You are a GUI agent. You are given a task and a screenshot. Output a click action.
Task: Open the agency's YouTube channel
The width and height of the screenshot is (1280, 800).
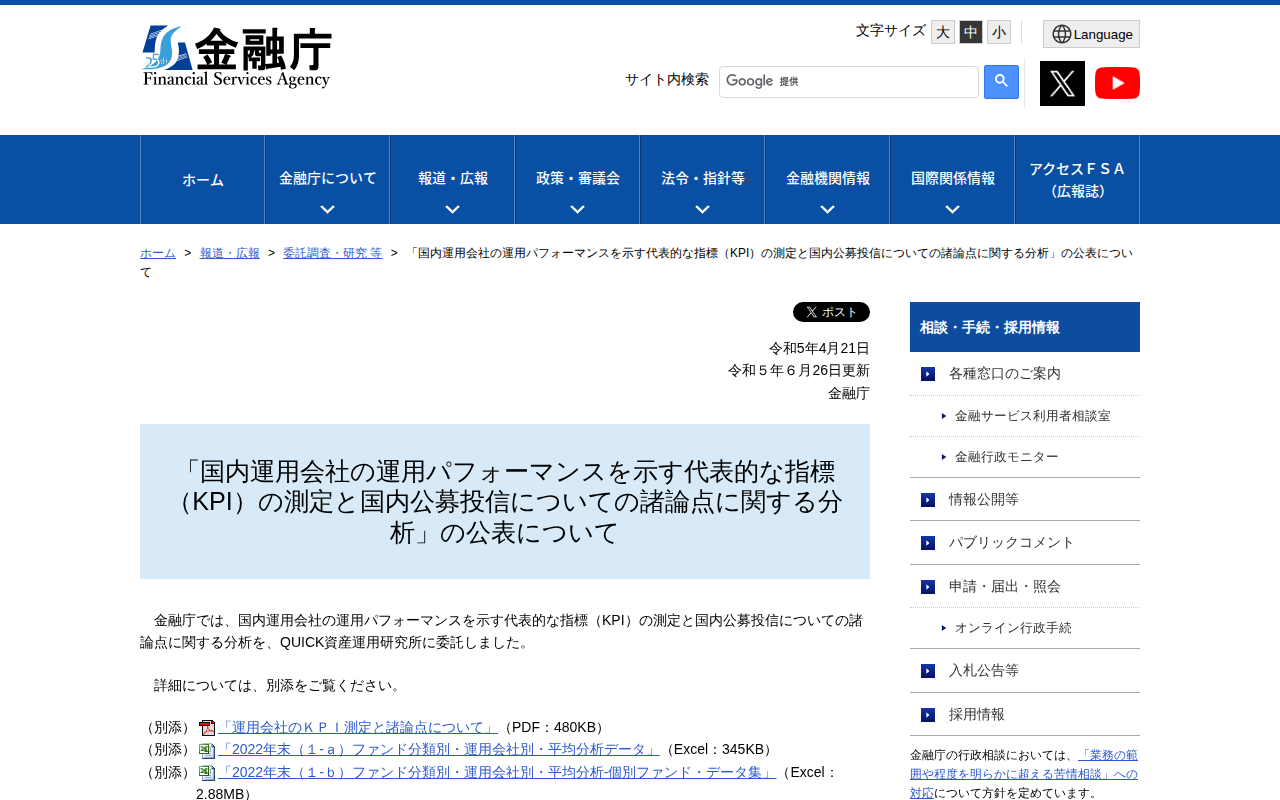tap(1117, 82)
